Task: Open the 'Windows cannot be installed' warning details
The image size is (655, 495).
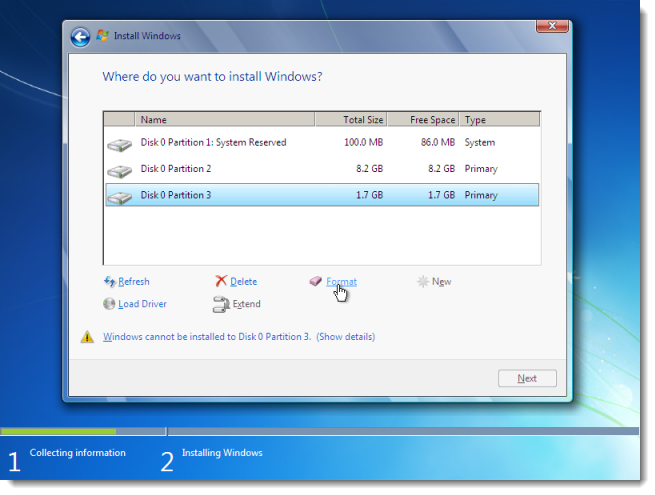Action: tap(239, 337)
